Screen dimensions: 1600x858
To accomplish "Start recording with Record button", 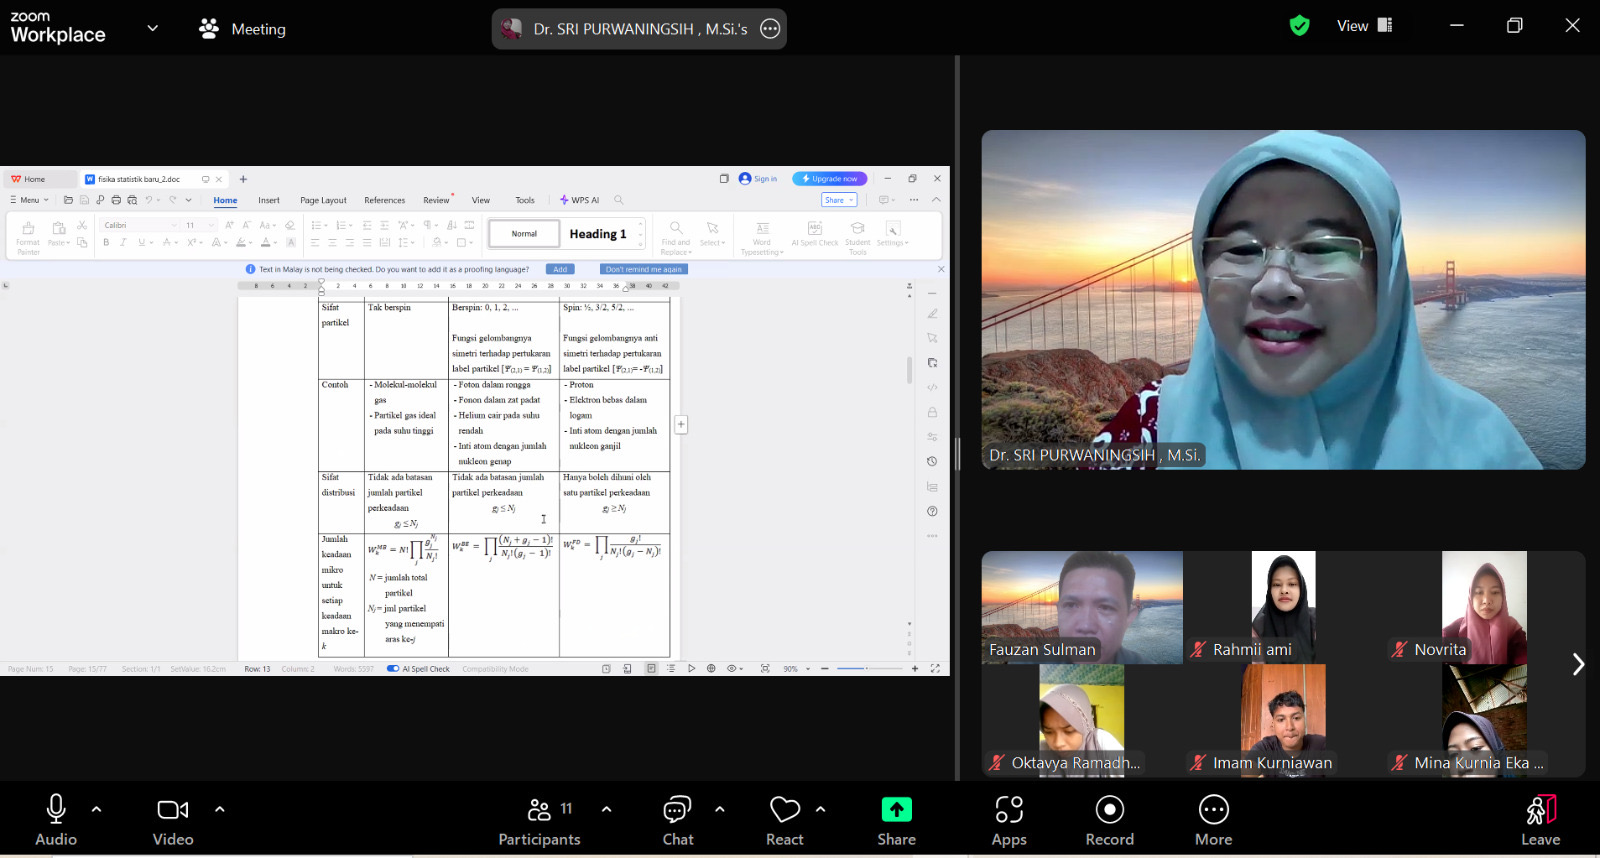I will pyautogui.click(x=1109, y=819).
